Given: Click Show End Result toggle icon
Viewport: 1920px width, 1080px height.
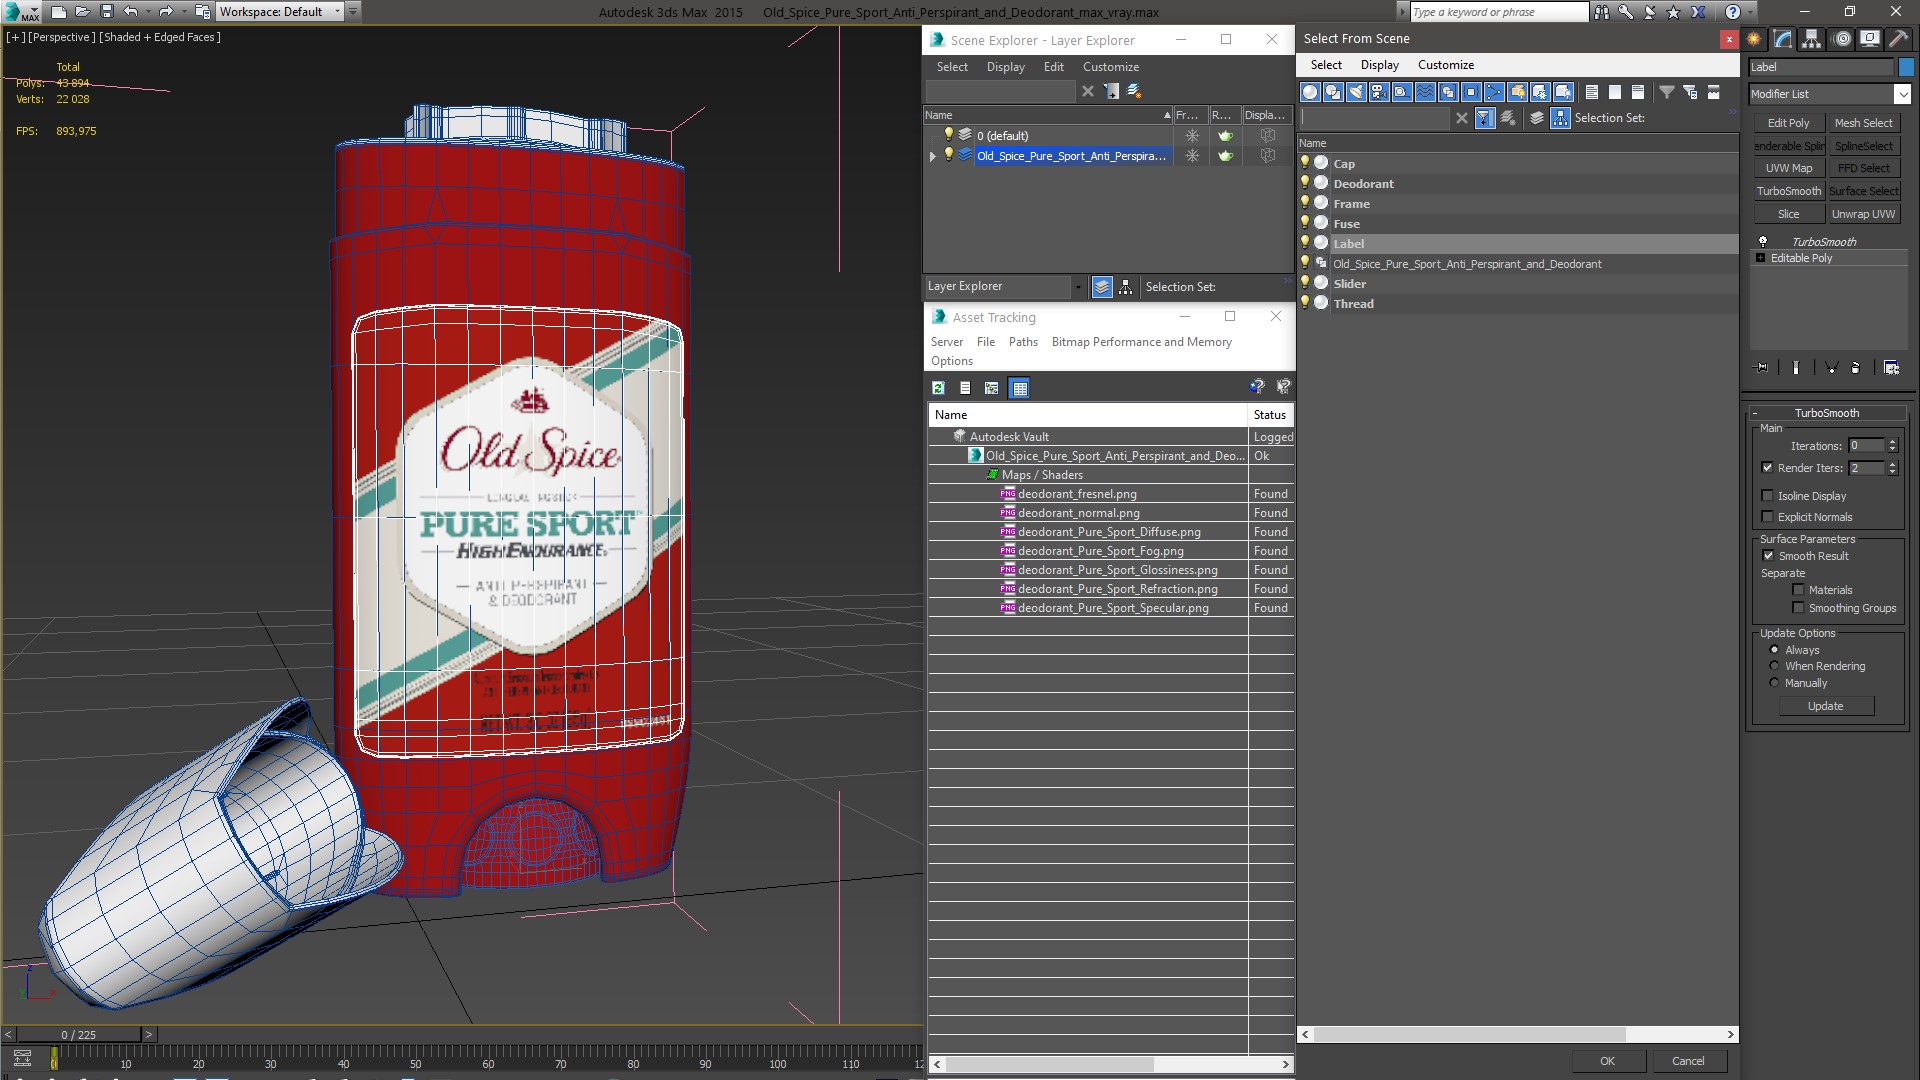Looking at the screenshot, I should 1796,368.
